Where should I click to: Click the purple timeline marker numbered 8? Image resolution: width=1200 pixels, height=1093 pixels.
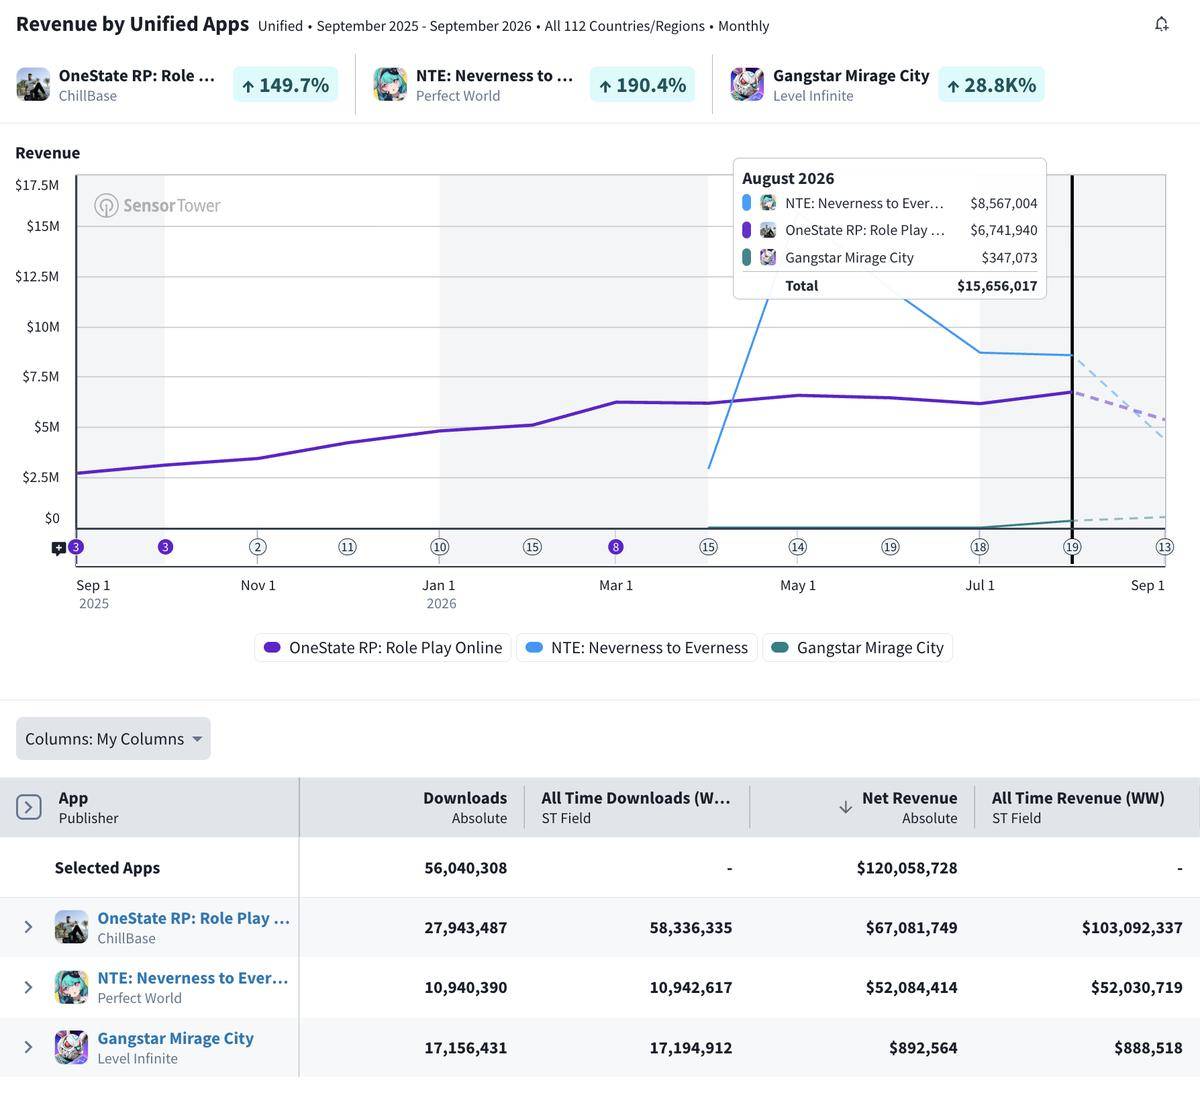click(x=616, y=547)
